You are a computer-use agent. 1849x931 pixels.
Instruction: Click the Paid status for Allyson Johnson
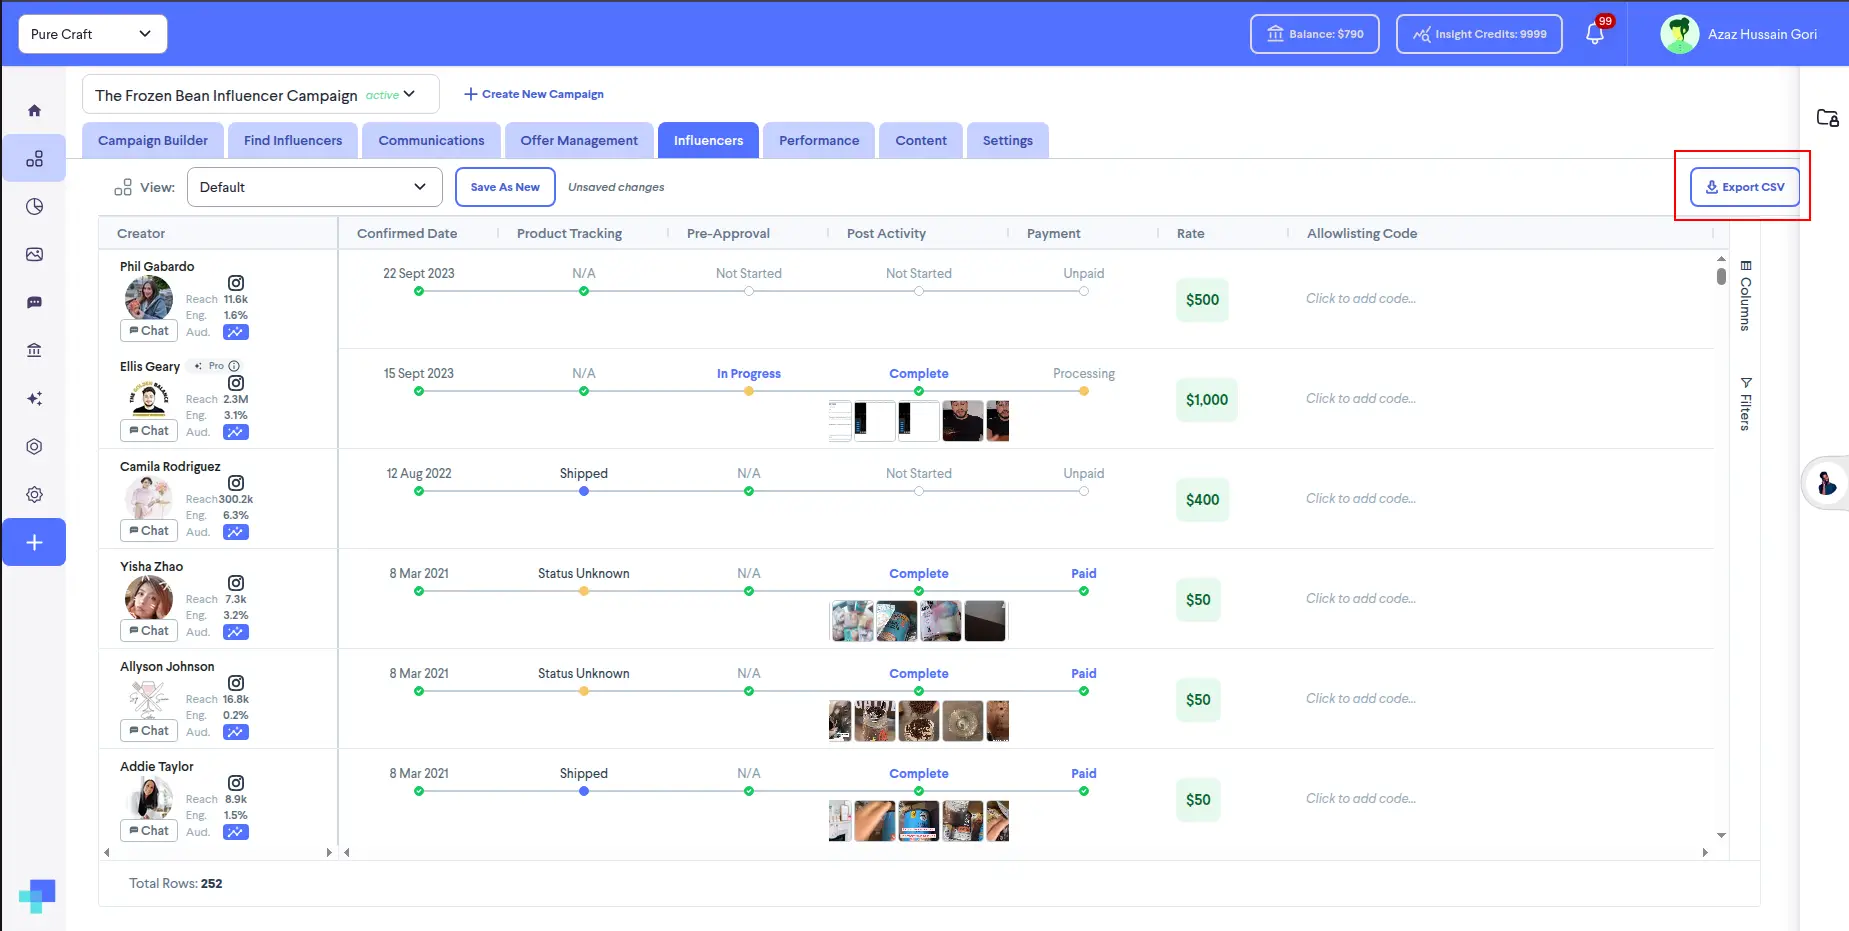1084,673
